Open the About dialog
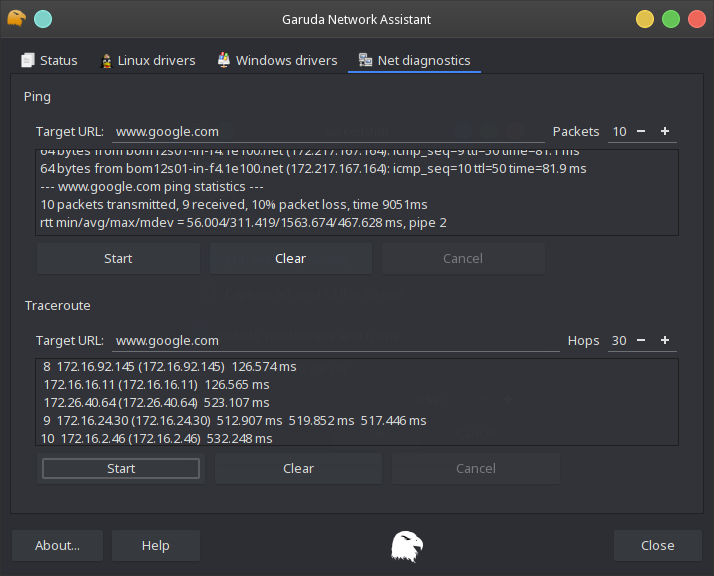Image resolution: width=714 pixels, height=576 pixels. (57, 546)
